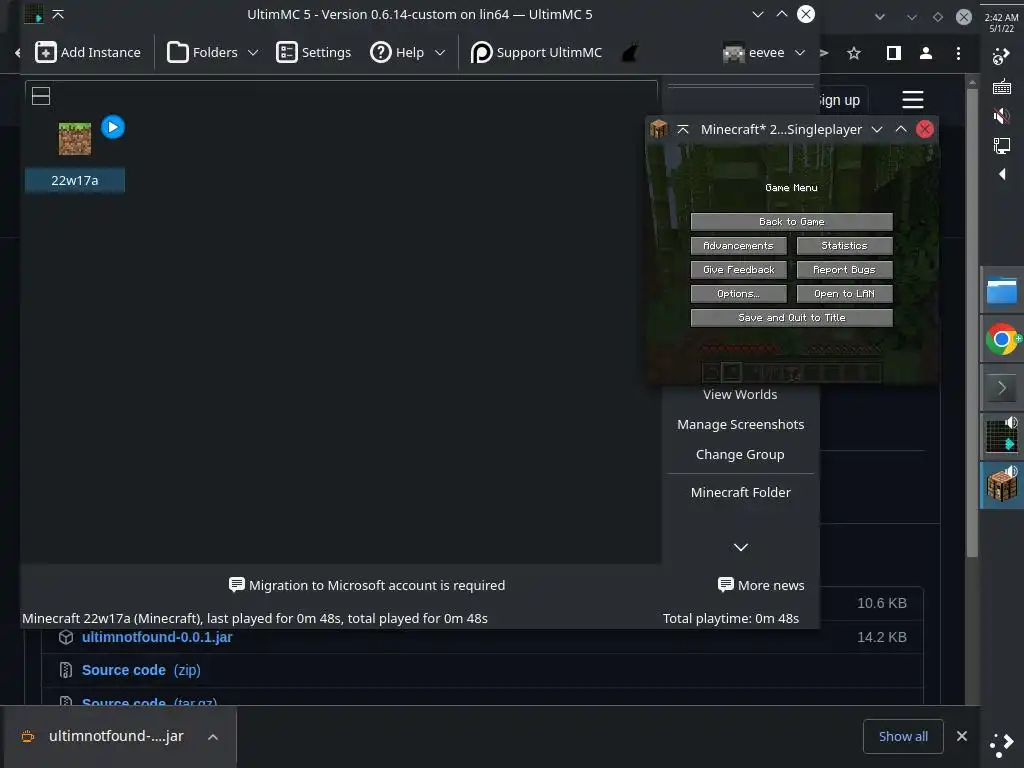Screen dimensions: 1024x768
Task: Open ultimnotfound-0.0.1.jar link in browser
Action: click(x=157, y=637)
